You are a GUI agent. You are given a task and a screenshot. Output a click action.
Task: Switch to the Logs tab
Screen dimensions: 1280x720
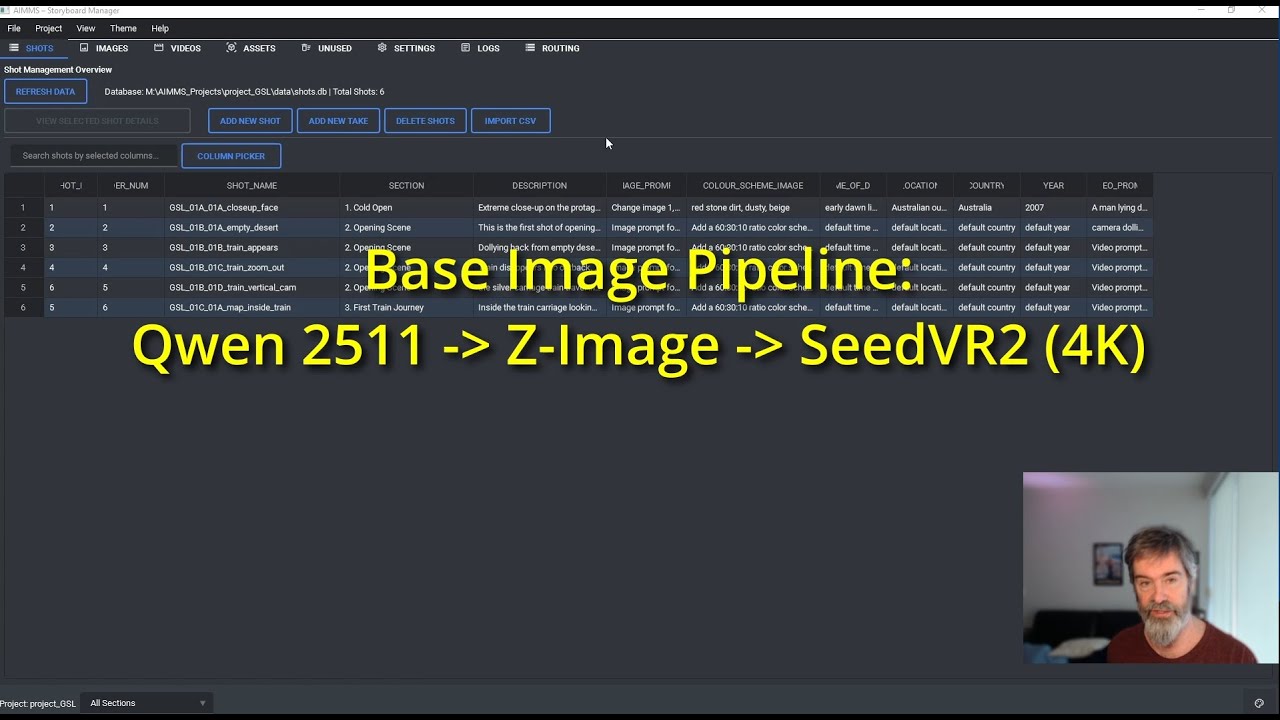click(480, 48)
